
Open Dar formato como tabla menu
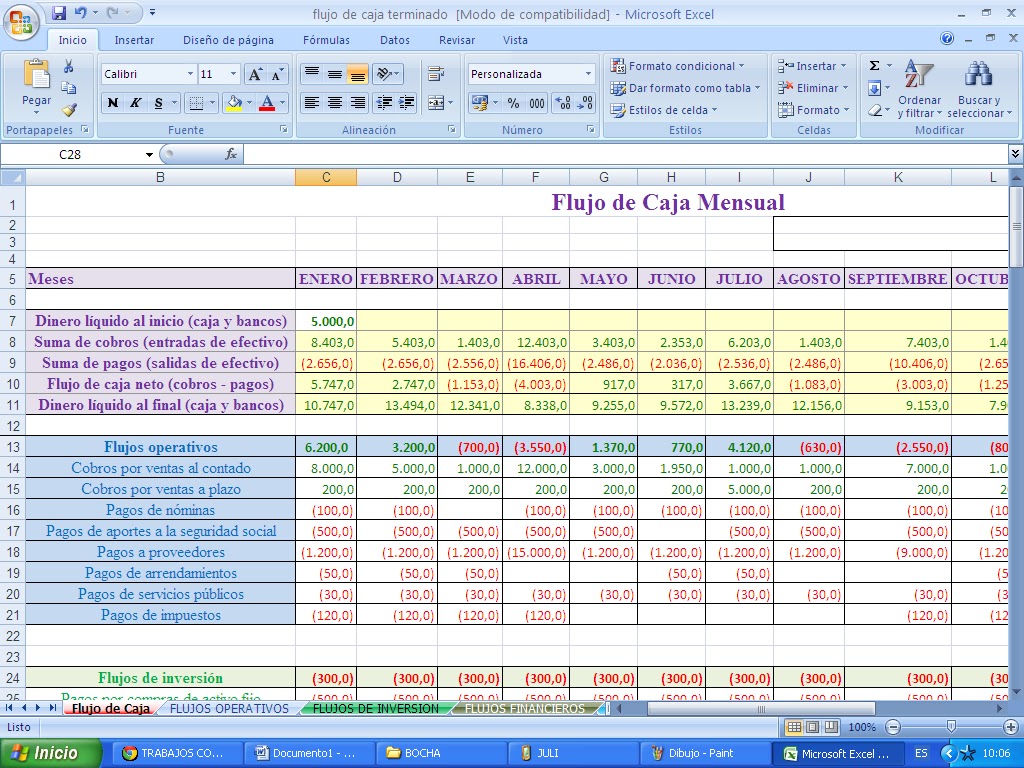point(685,88)
